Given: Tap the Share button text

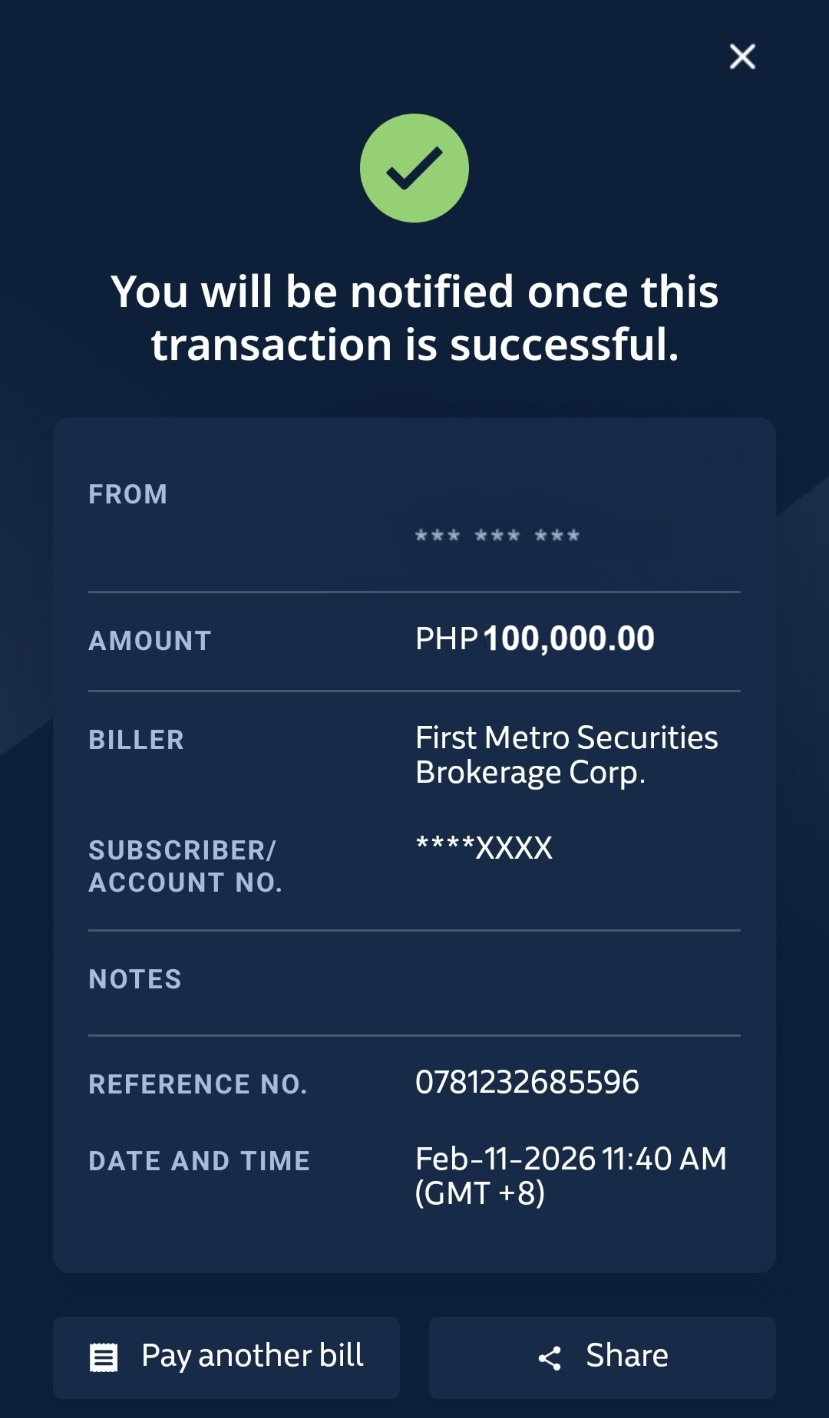Looking at the screenshot, I should (627, 1356).
